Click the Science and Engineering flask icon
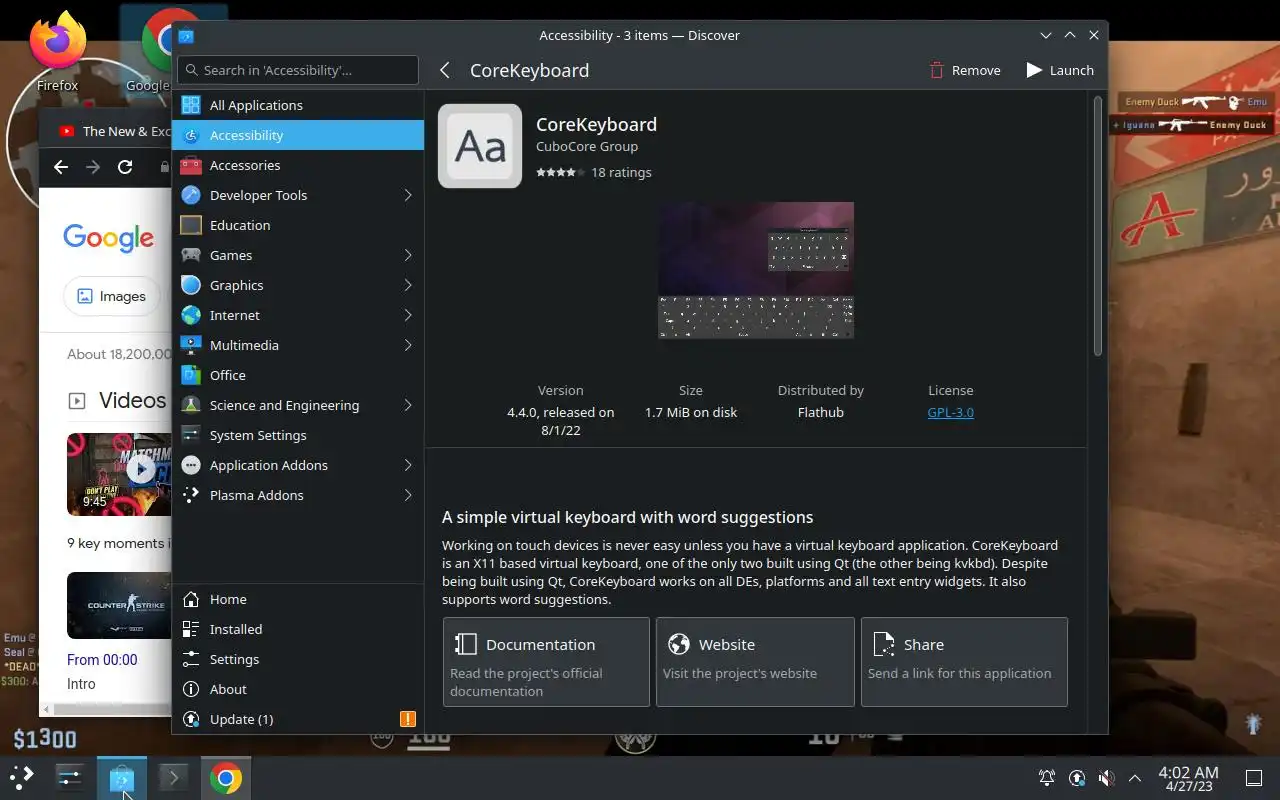Screen dimensions: 1280x800 pos(191,405)
